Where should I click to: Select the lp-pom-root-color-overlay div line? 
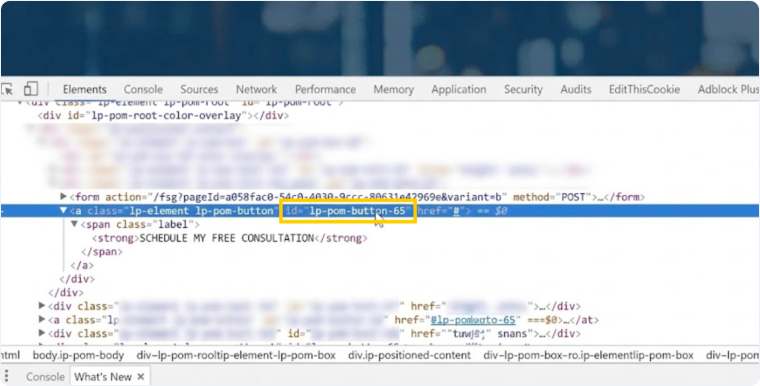(163, 116)
